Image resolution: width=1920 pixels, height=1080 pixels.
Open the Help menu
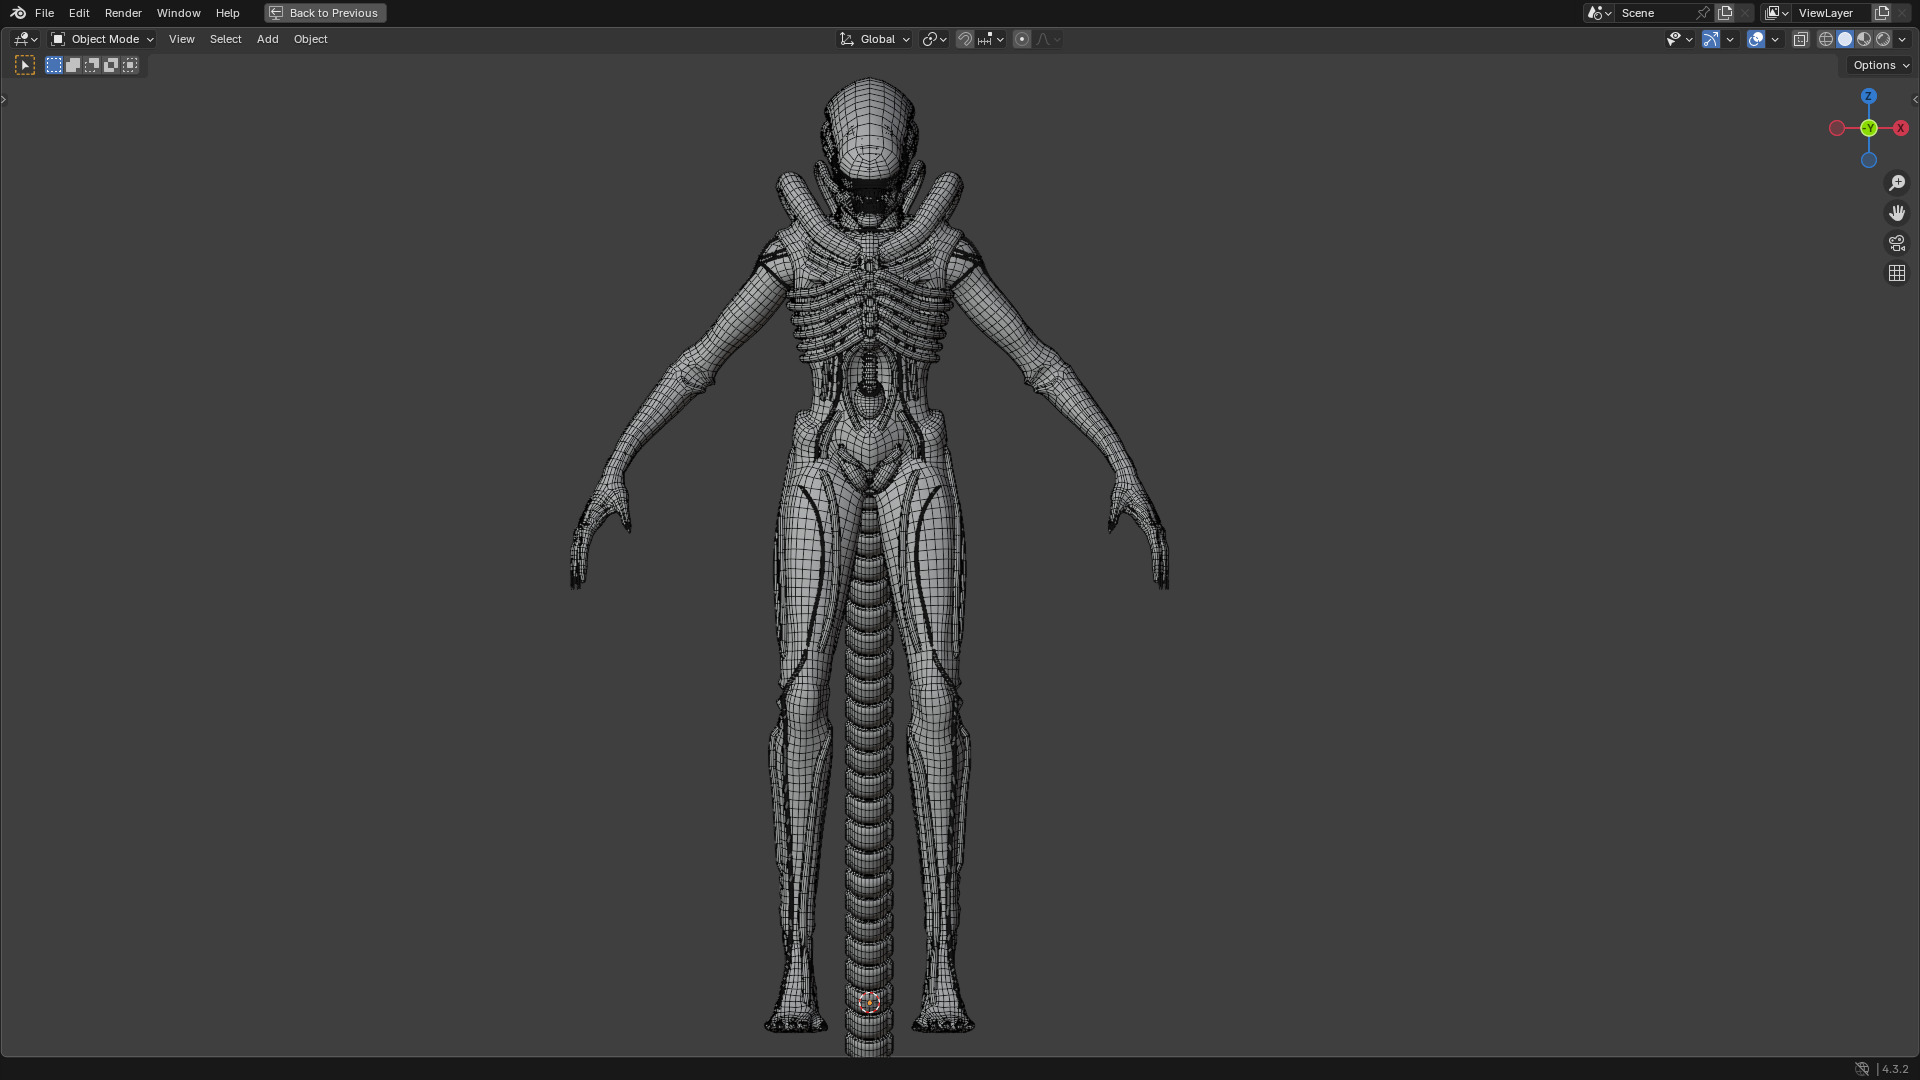[x=227, y=13]
